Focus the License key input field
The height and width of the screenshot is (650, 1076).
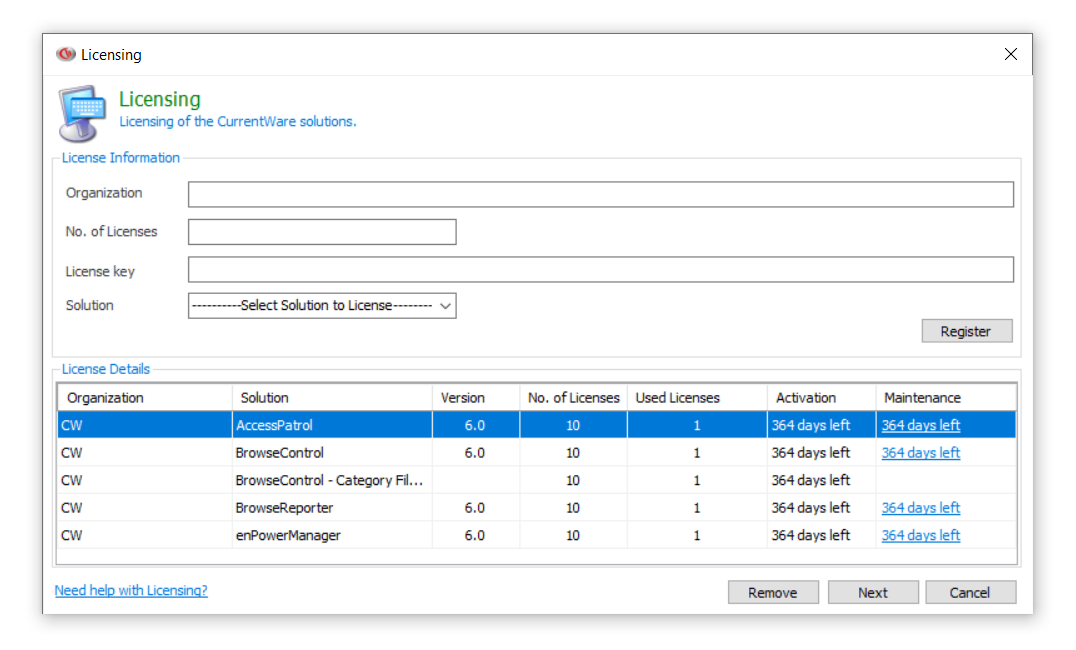pos(600,270)
